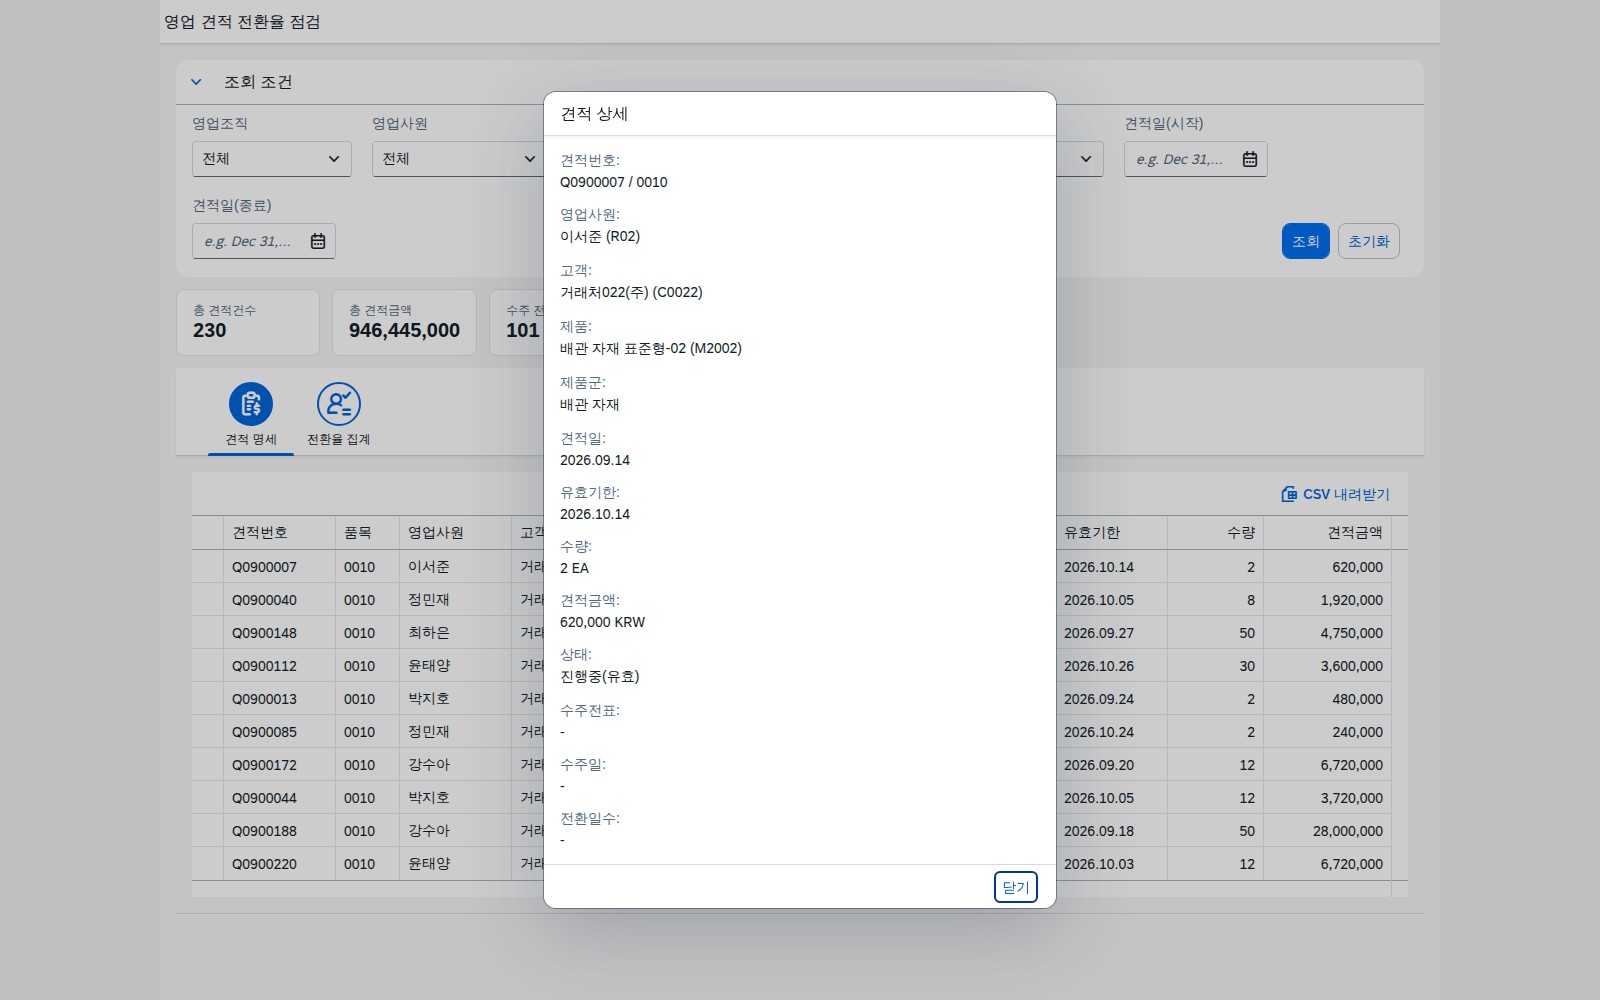Screen dimensions: 1600x1000
Task: Click the 견적일(종료) date input field
Action: click(x=263, y=241)
